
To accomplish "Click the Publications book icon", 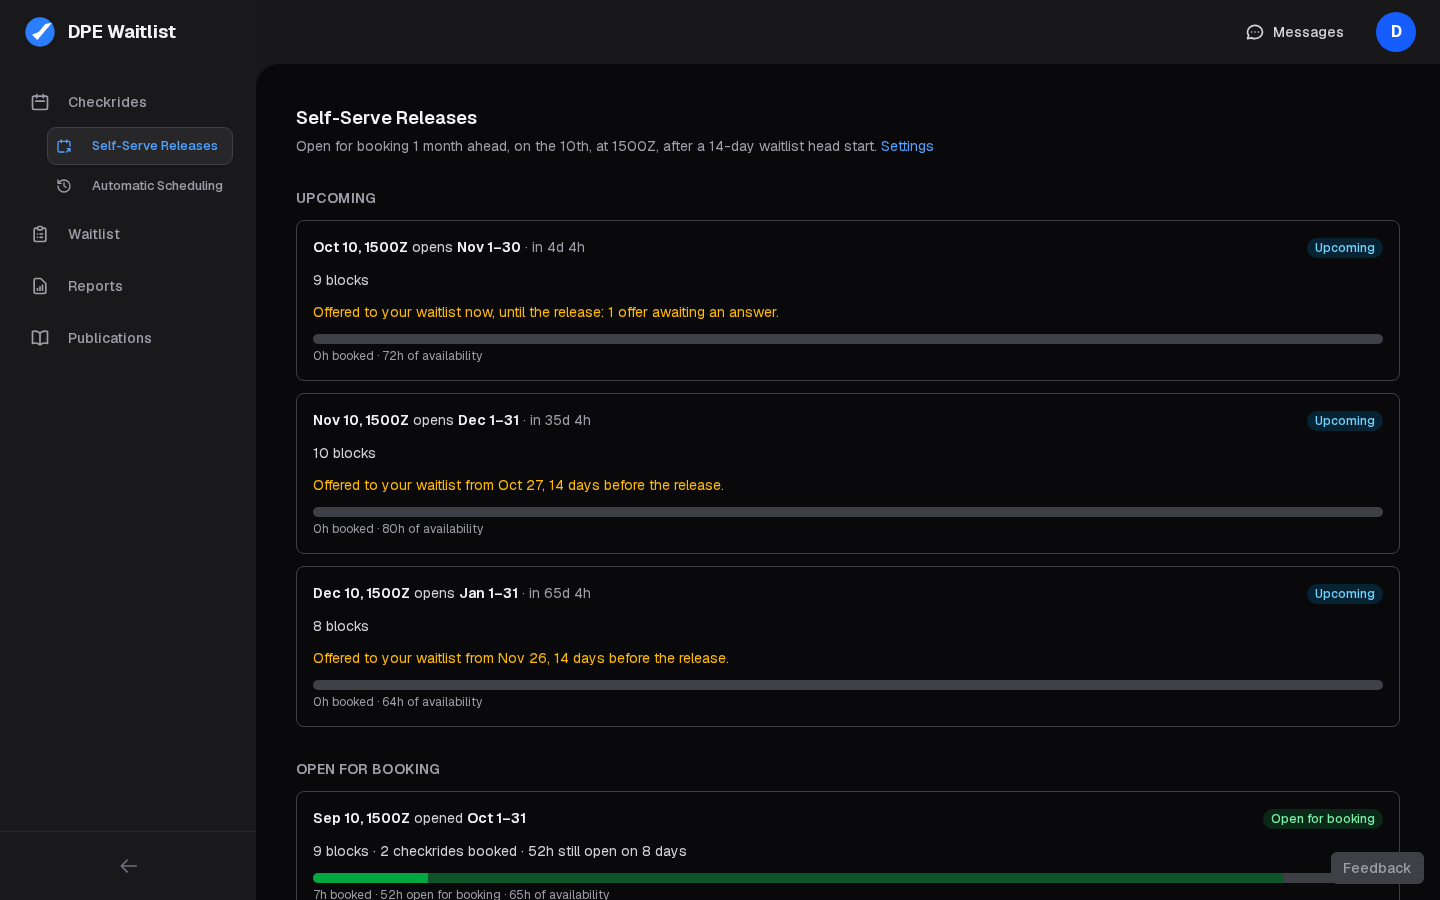I will (x=40, y=338).
